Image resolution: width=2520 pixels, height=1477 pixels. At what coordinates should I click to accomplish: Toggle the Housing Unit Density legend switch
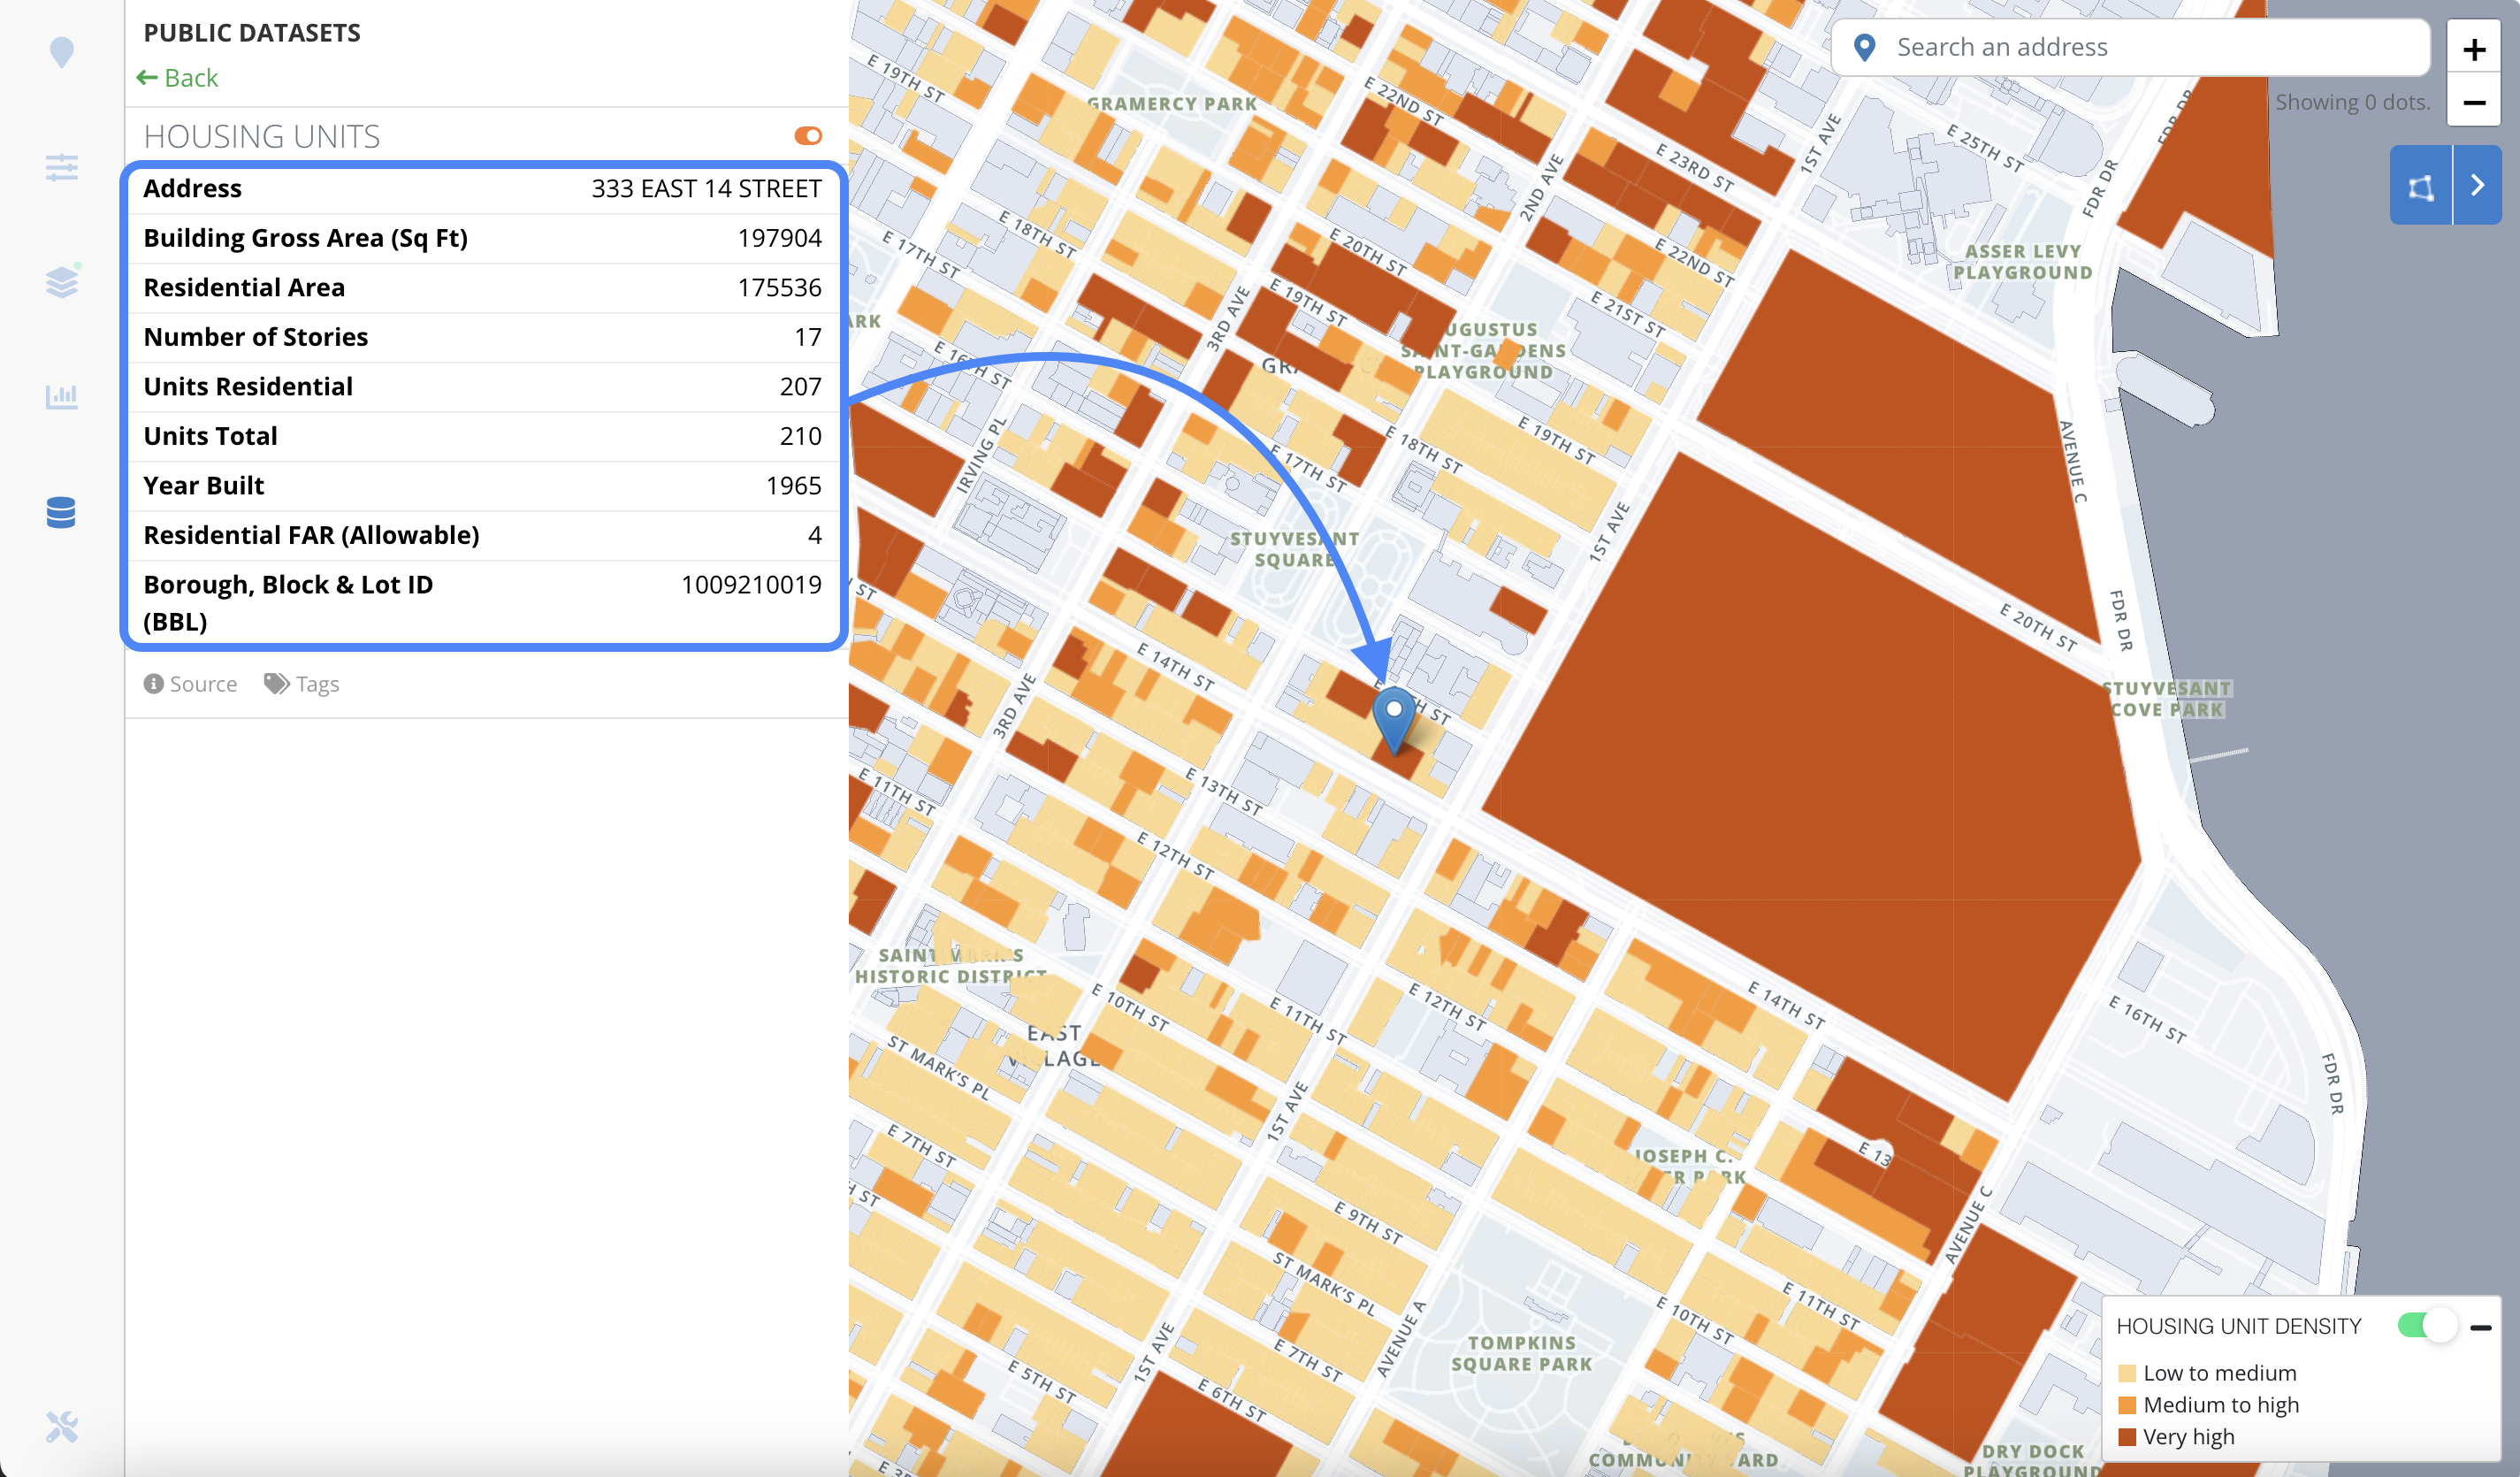click(2427, 1326)
